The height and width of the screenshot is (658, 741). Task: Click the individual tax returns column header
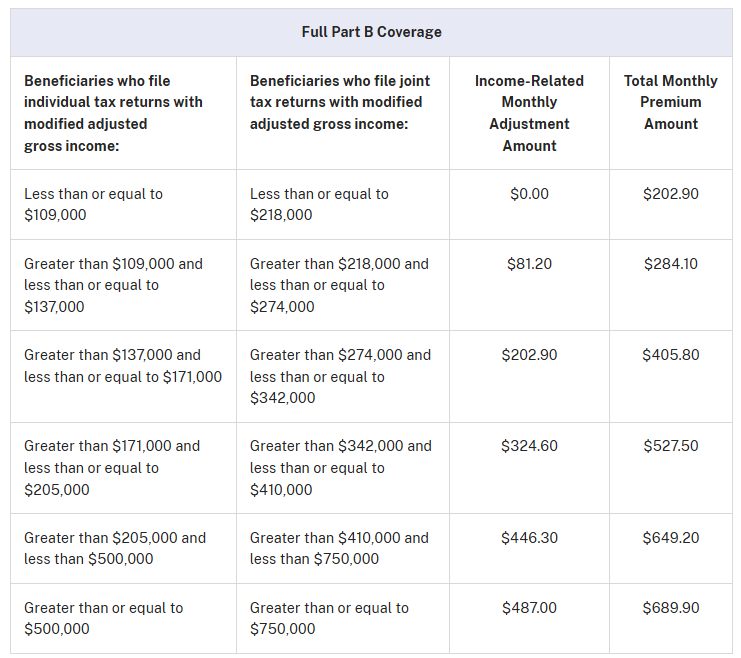tap(113, 113)
